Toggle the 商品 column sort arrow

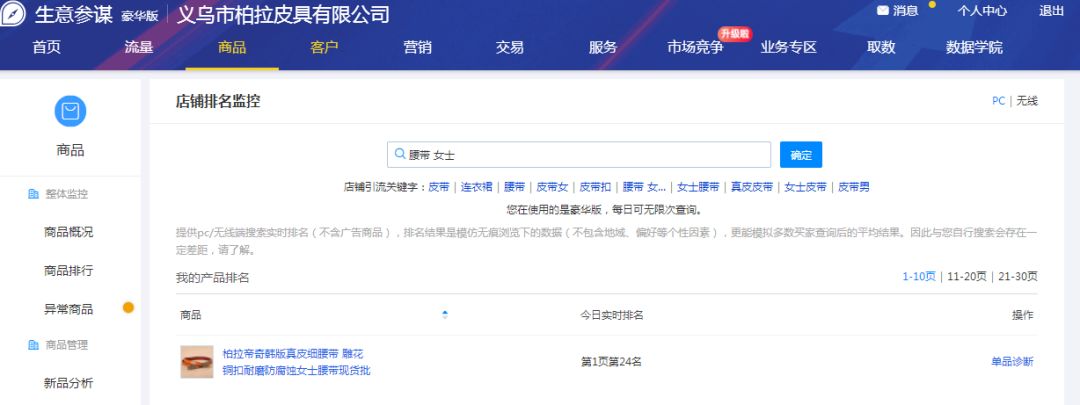[x=445, y=315]
